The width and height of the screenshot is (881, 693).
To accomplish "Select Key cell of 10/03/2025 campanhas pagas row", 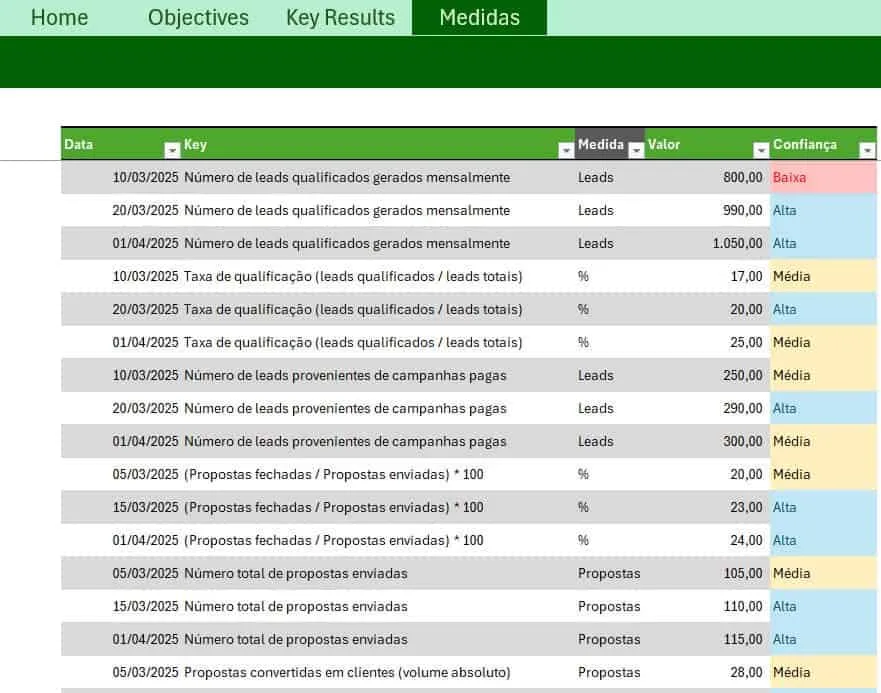I will click(378, 375).
